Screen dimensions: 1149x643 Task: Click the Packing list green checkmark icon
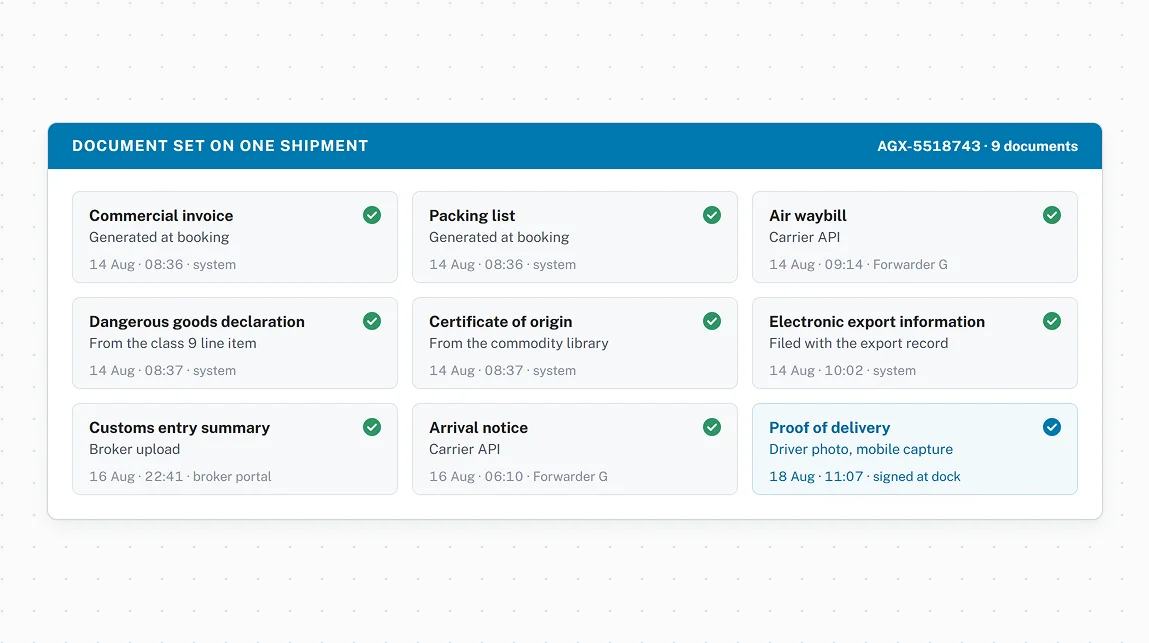pos(712,215)
